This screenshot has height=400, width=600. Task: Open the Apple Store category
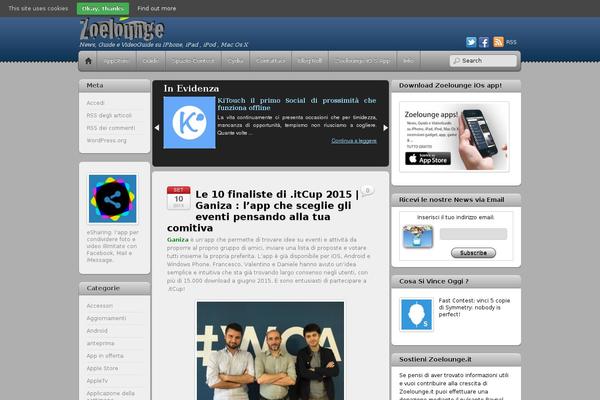click(x=102, y=368)
